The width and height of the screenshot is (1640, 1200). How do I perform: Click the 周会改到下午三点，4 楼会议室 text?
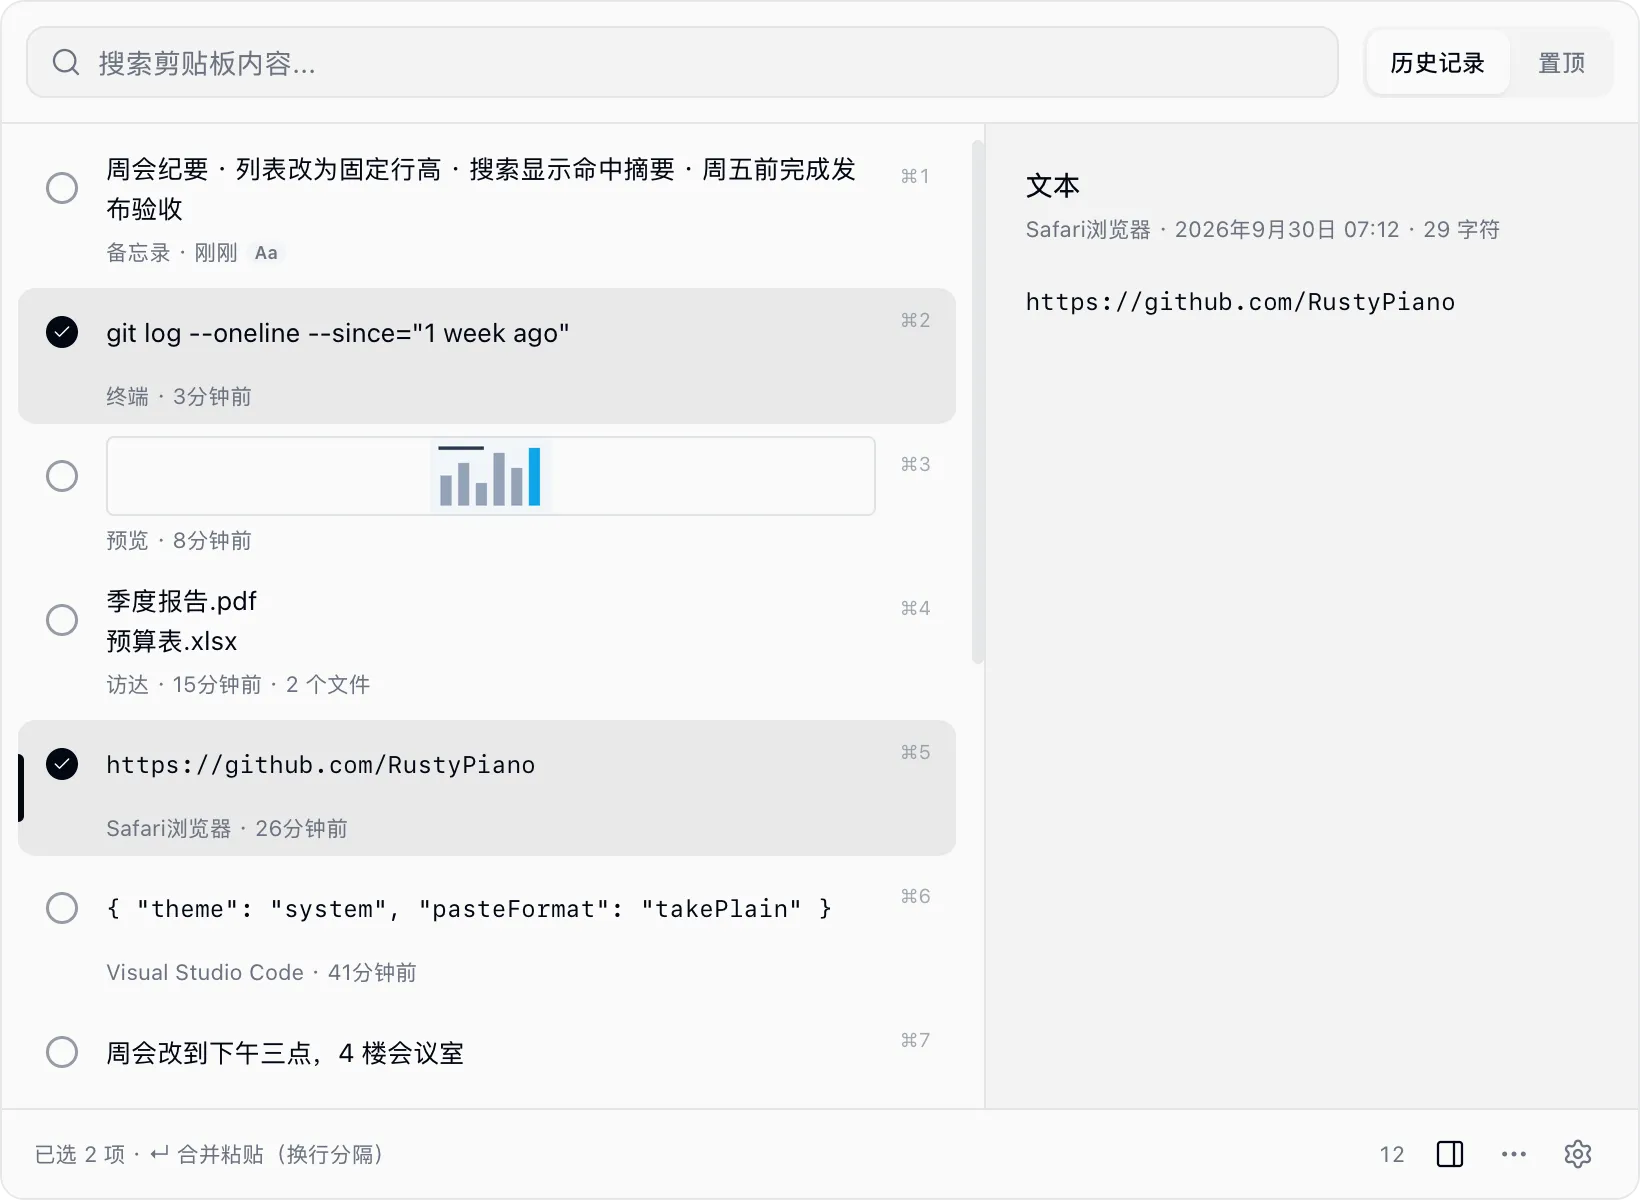pyautogui.click(x=285, y=1053)
